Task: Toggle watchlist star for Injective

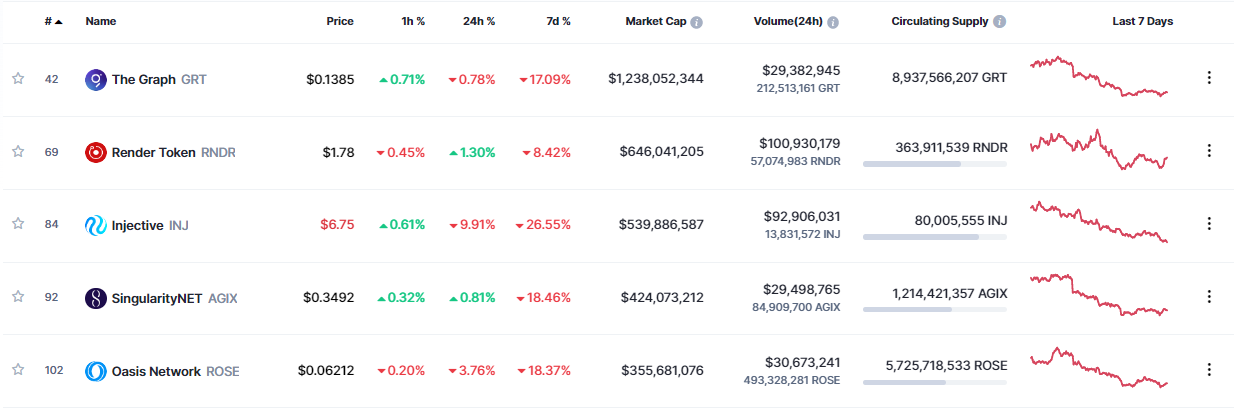Action: coord(18,225)
